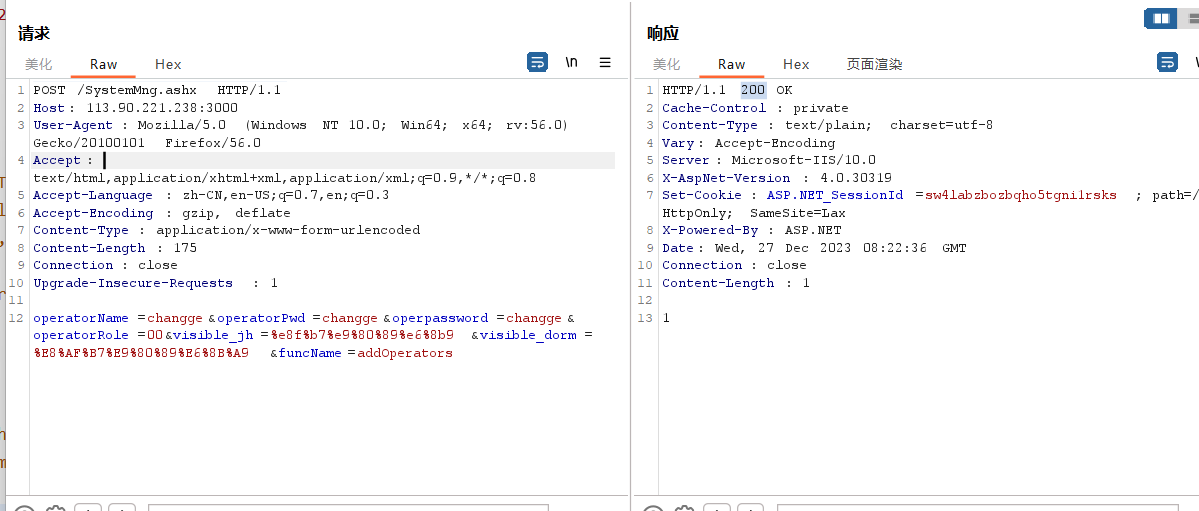The width and height of the screenshot is (1199, 511).
Task: Click the operatorRole parameter name
Action: [81, 336]
